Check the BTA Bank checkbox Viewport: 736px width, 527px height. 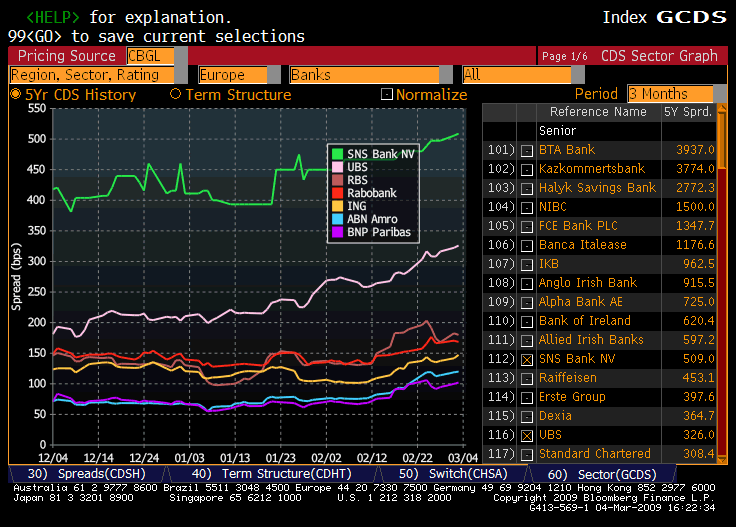click(527, 151)
